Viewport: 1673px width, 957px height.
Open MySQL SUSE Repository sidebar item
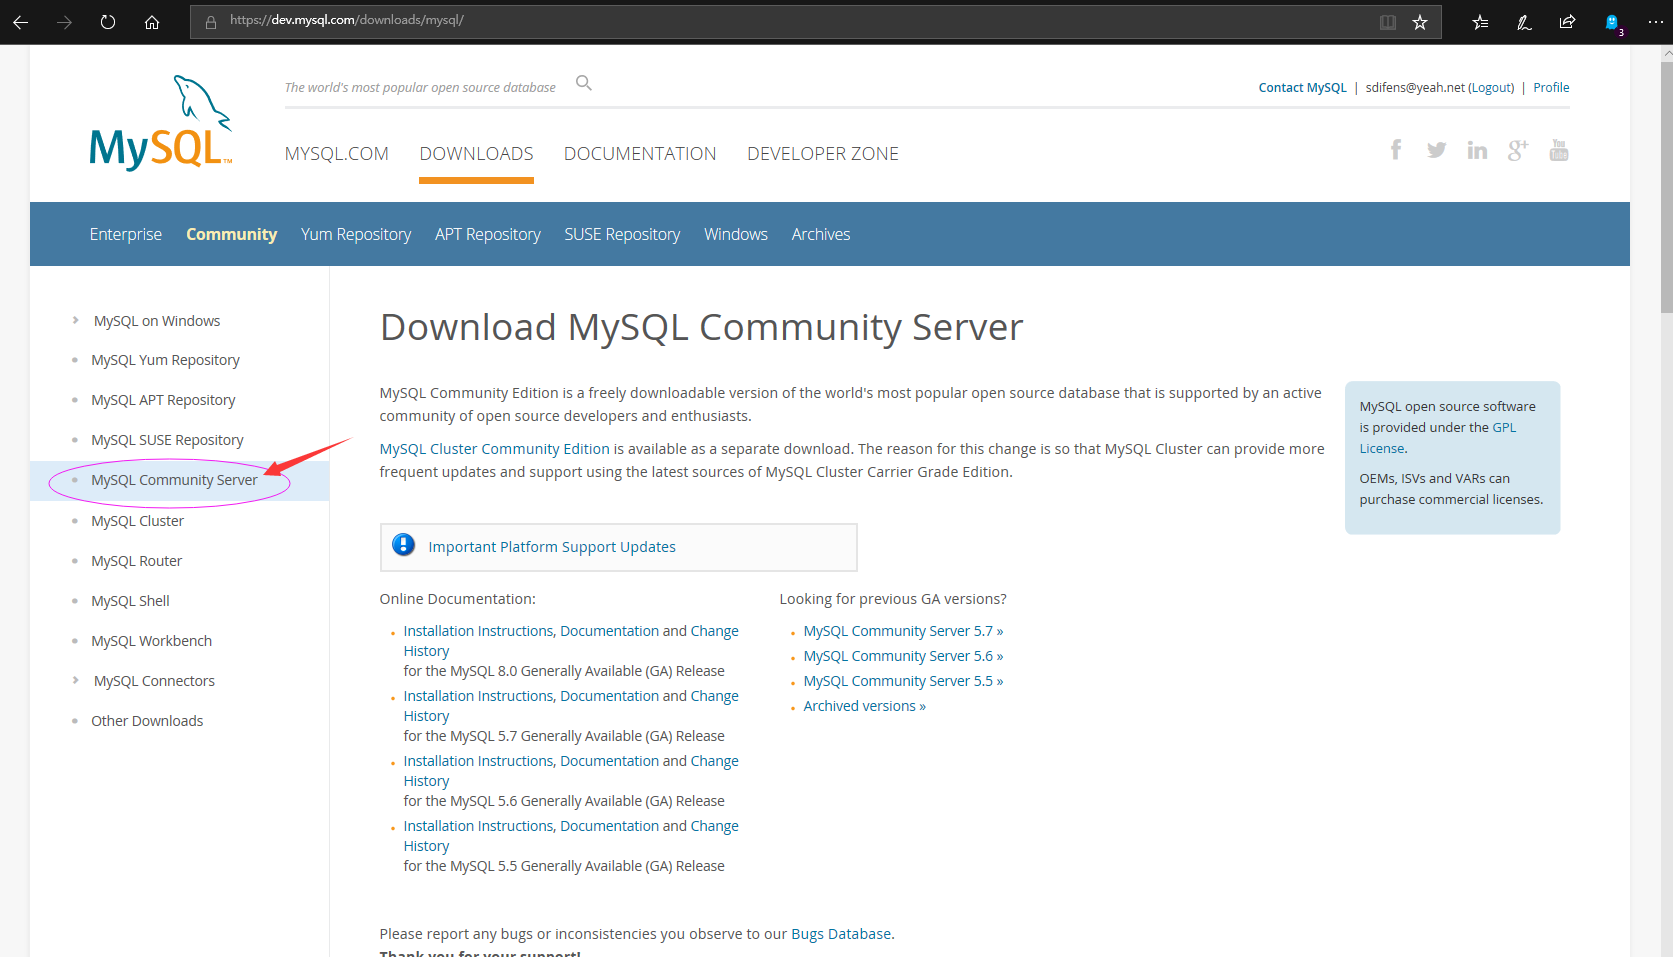(168, 440)
